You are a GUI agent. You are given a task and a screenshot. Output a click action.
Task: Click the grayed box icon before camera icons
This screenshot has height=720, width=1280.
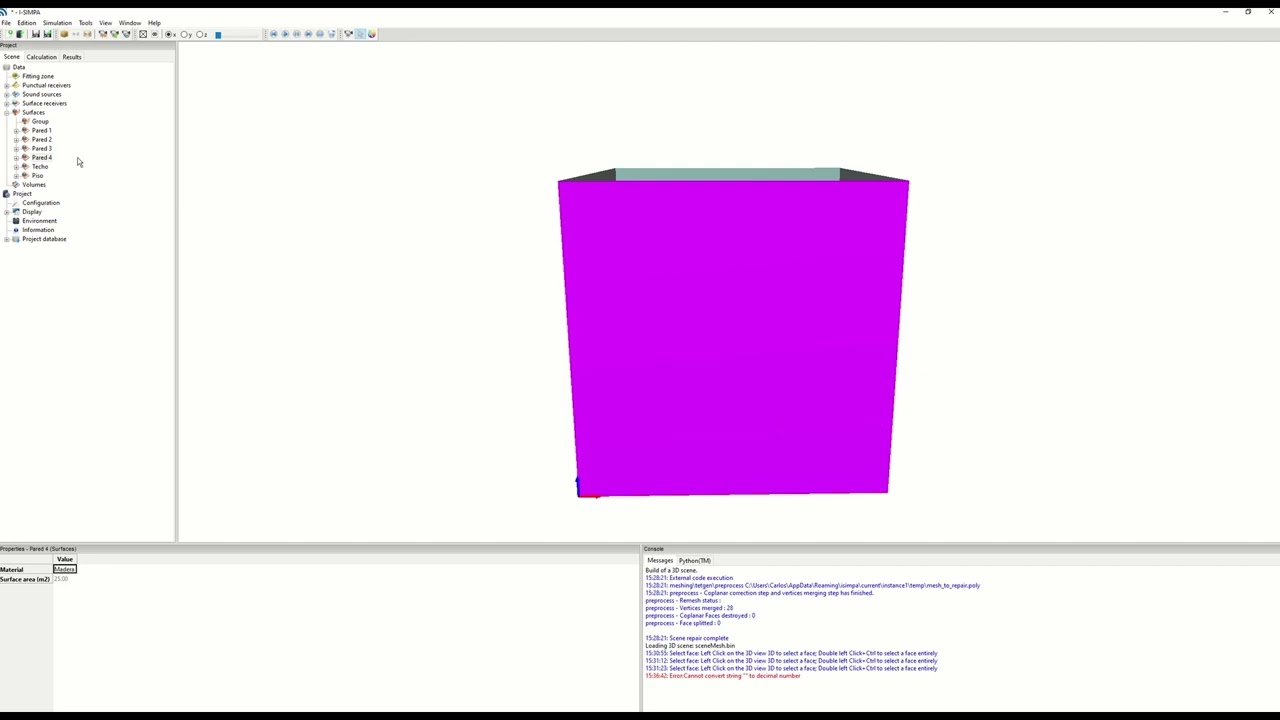tap(87, 34)
